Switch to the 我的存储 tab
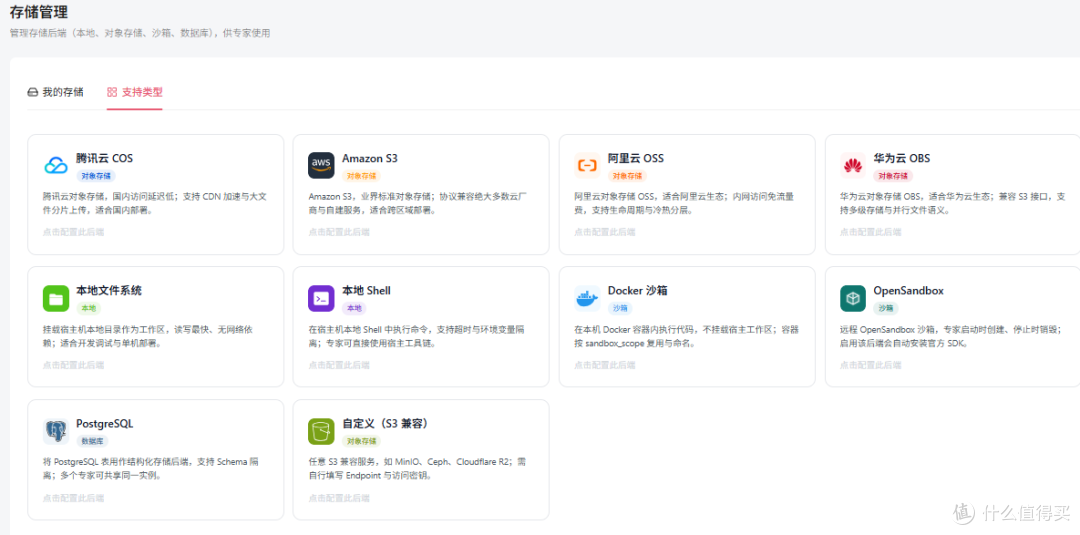Viewport: 1080px width, 535px height. [55, 92]
